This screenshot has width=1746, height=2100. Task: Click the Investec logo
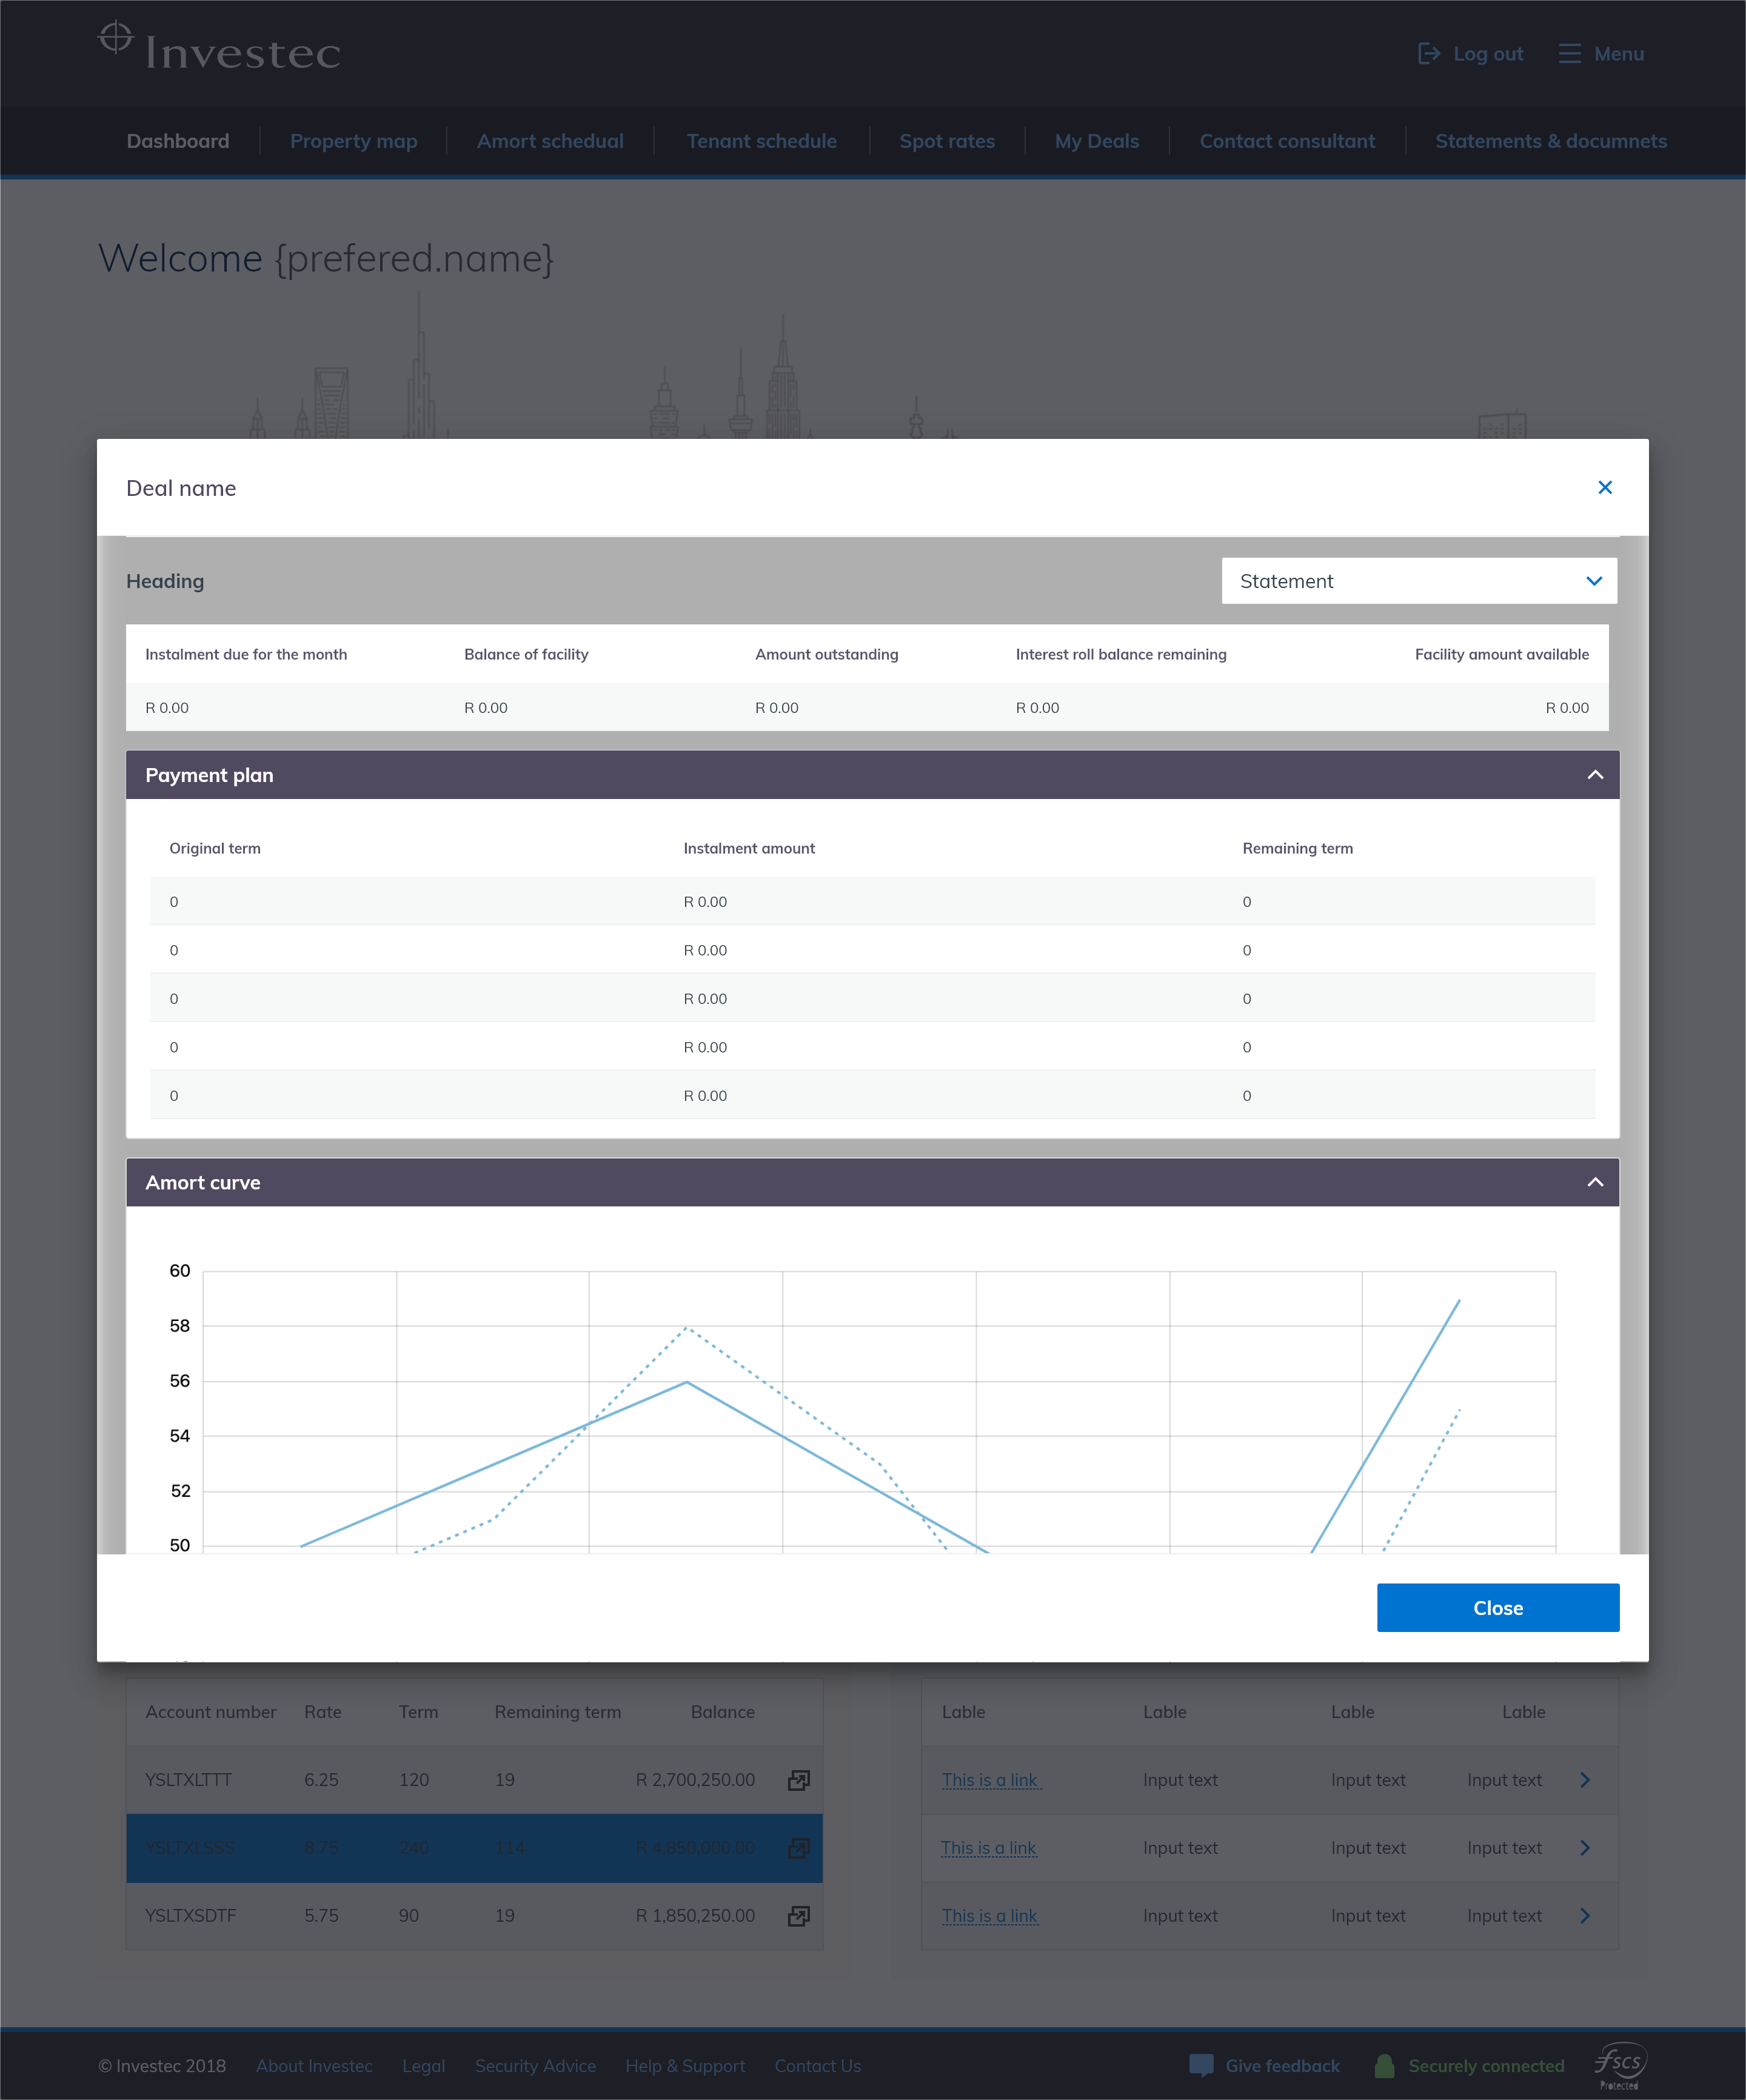click(x=220, y=48)
